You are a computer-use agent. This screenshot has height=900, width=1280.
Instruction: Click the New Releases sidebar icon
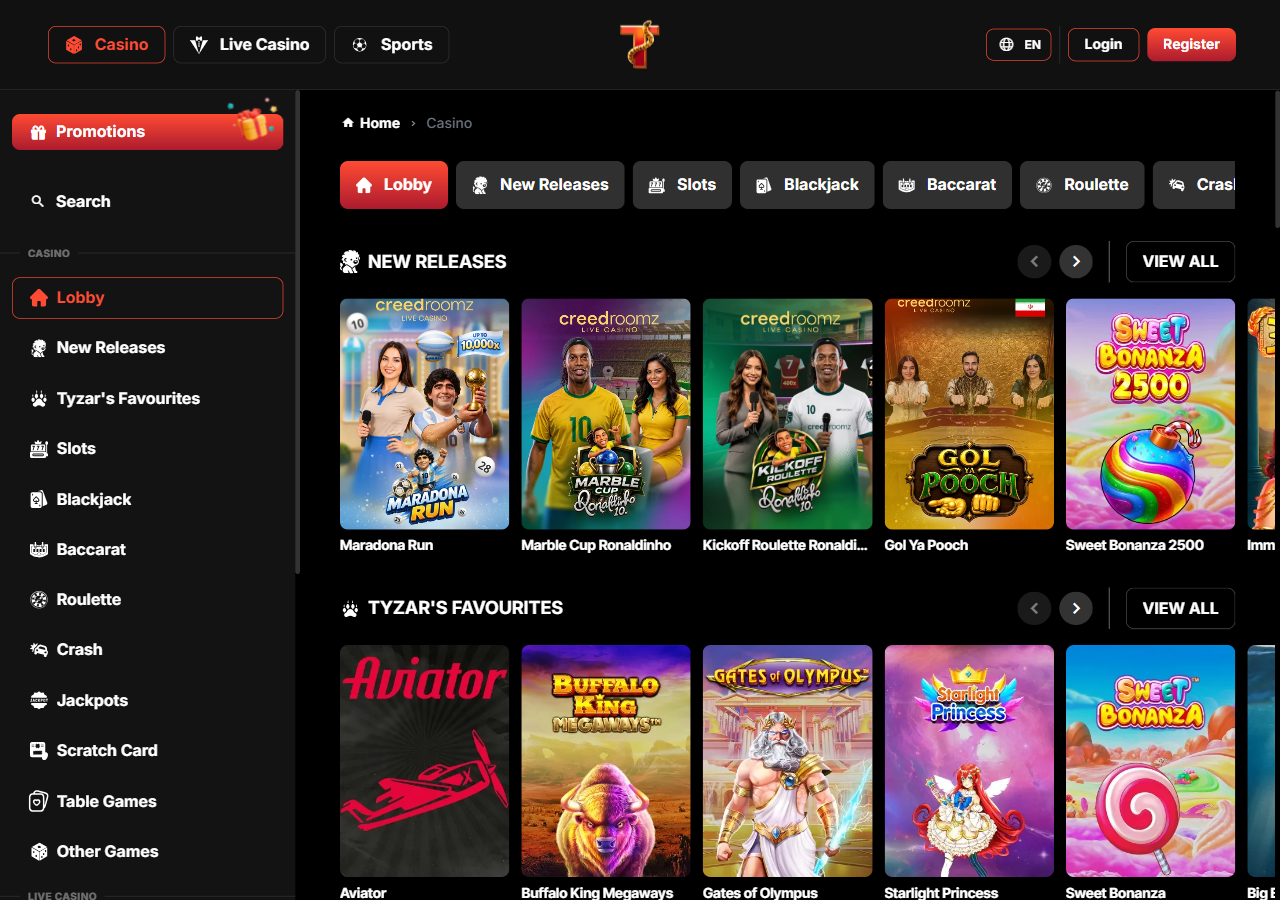pyautogui.click(x=39, y=348)
